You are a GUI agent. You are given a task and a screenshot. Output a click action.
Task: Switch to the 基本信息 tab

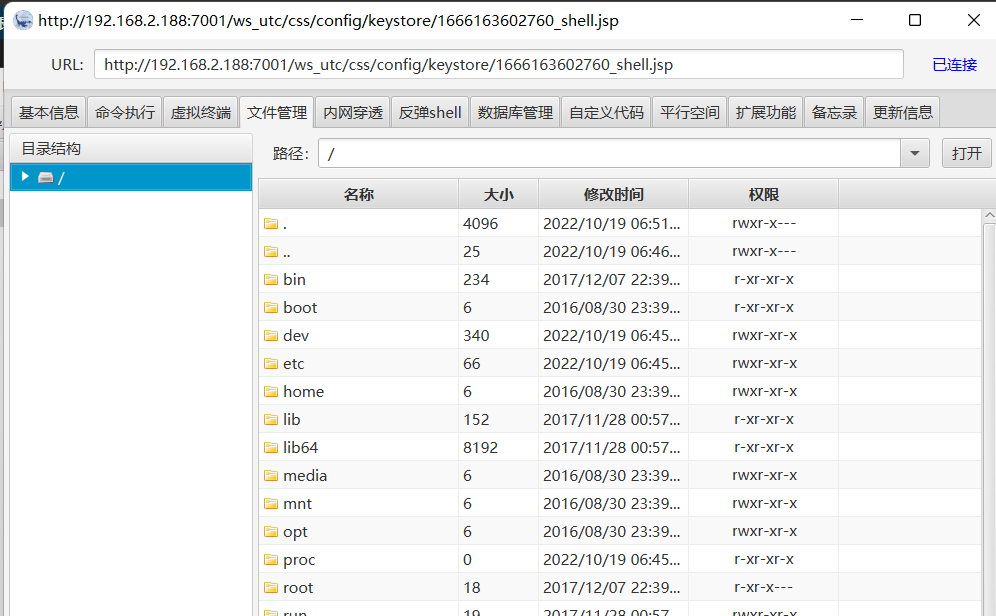[x=48, y=112]
